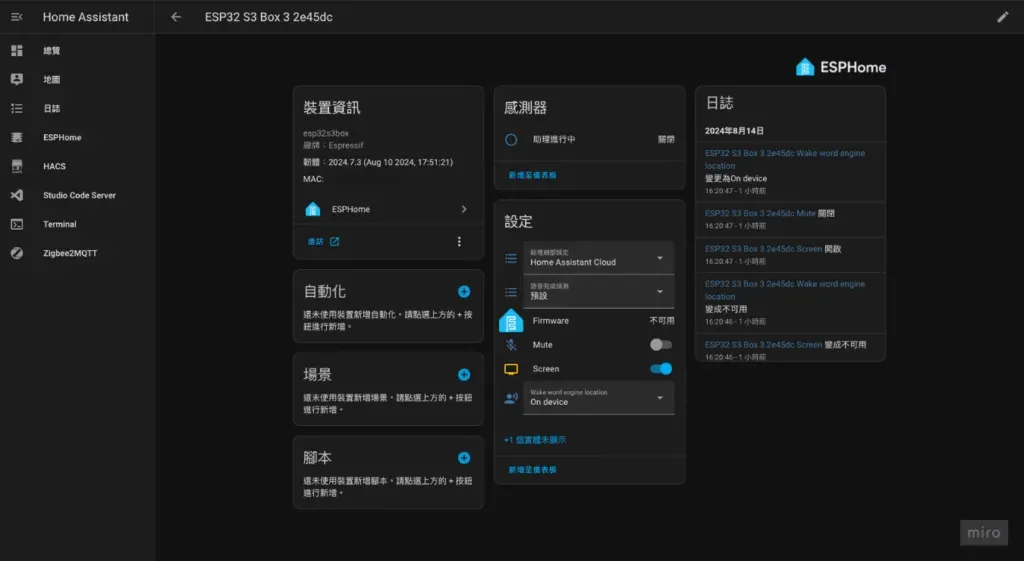Screen dimensions: 1024x561
Task: Open the Home Assistant Cloud dropdown
Action: coord(599,258)
